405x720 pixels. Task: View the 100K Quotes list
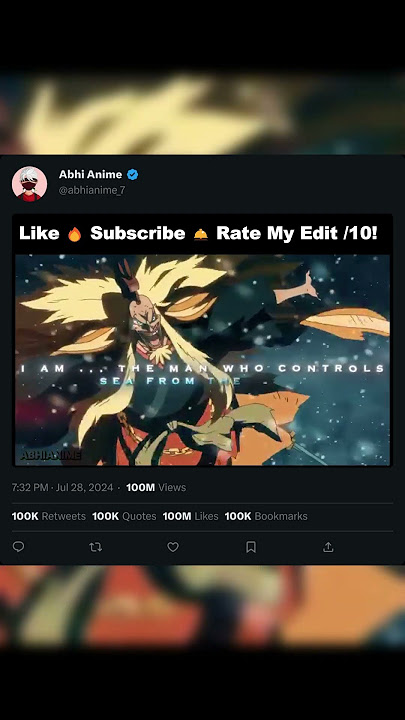coord(124,516)
